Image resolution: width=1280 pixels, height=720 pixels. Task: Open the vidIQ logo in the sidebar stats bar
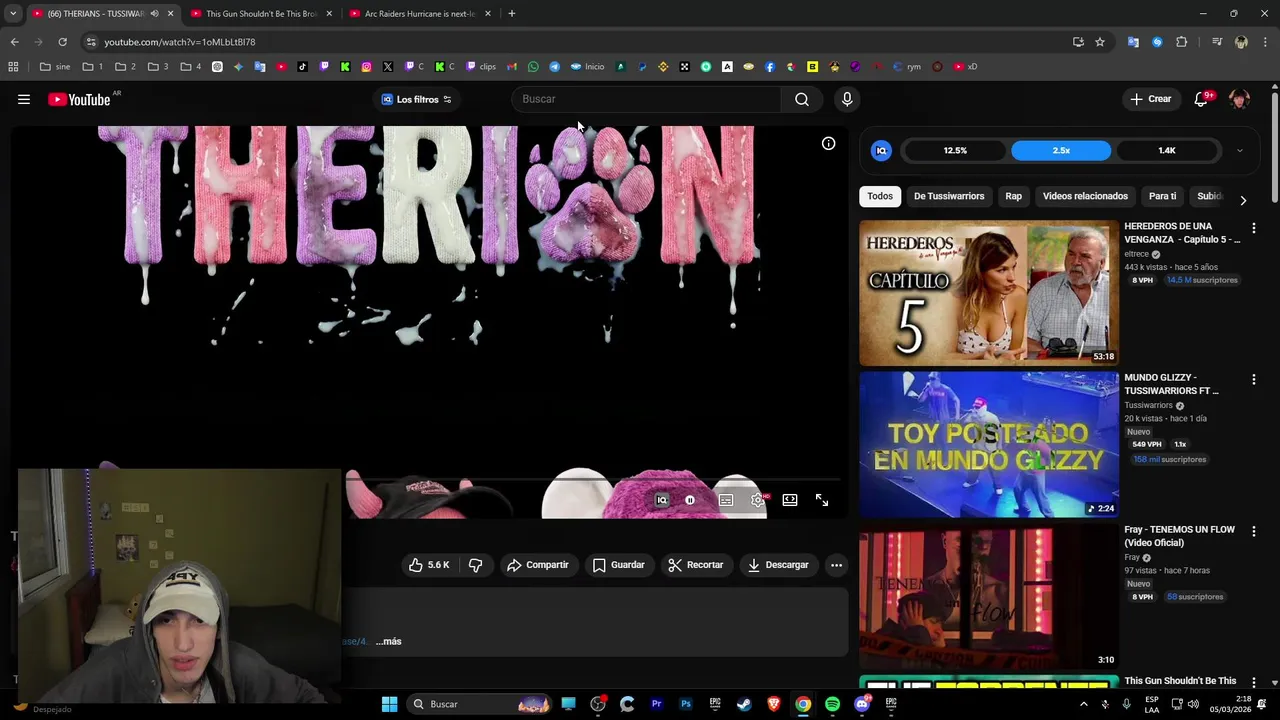(x=881, y=151)
